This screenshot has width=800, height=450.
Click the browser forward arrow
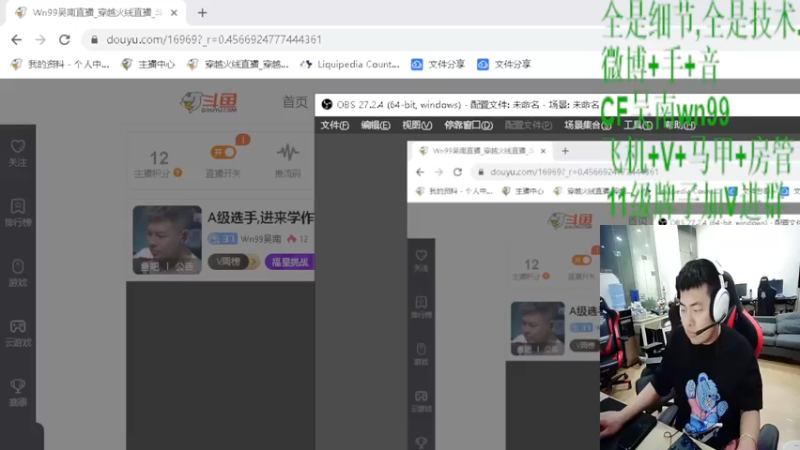pyautogui.click(x=40, y=39)
